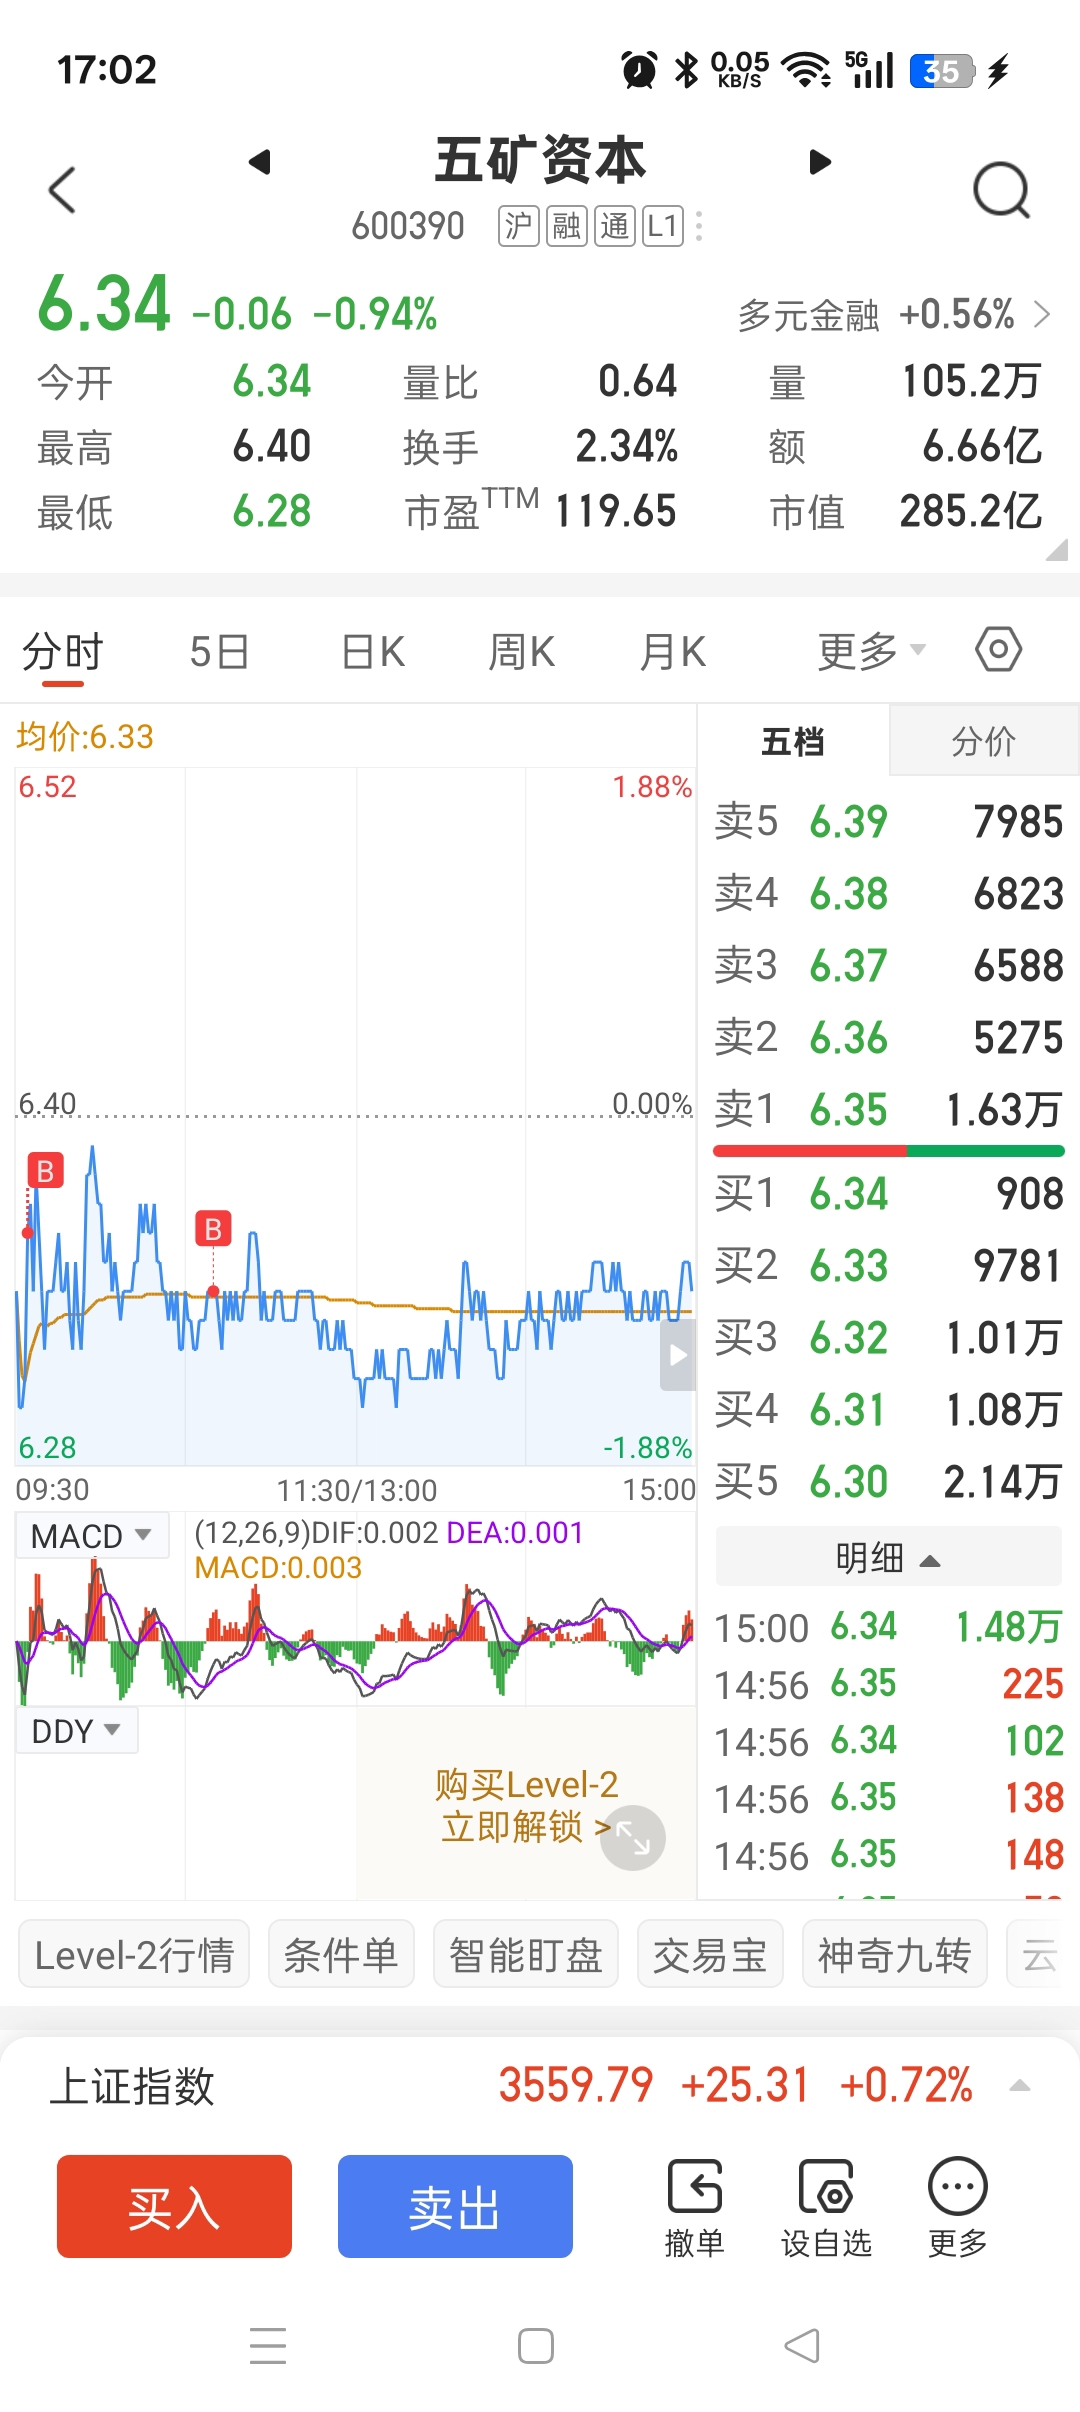Tap the 均价:6.33 average price label
The width and height of the screenshot is (1080, 2412).
click(85, 737)
